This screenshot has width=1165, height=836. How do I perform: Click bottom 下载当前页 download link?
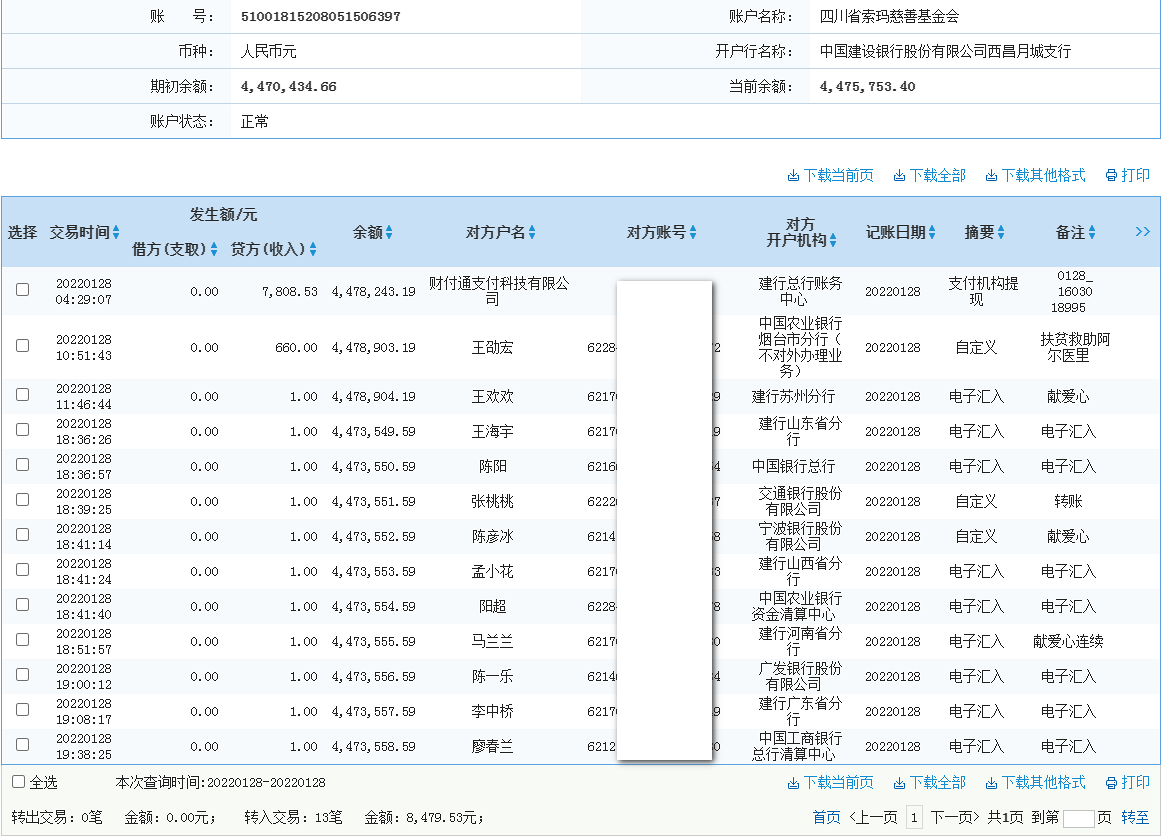(831, 782)
